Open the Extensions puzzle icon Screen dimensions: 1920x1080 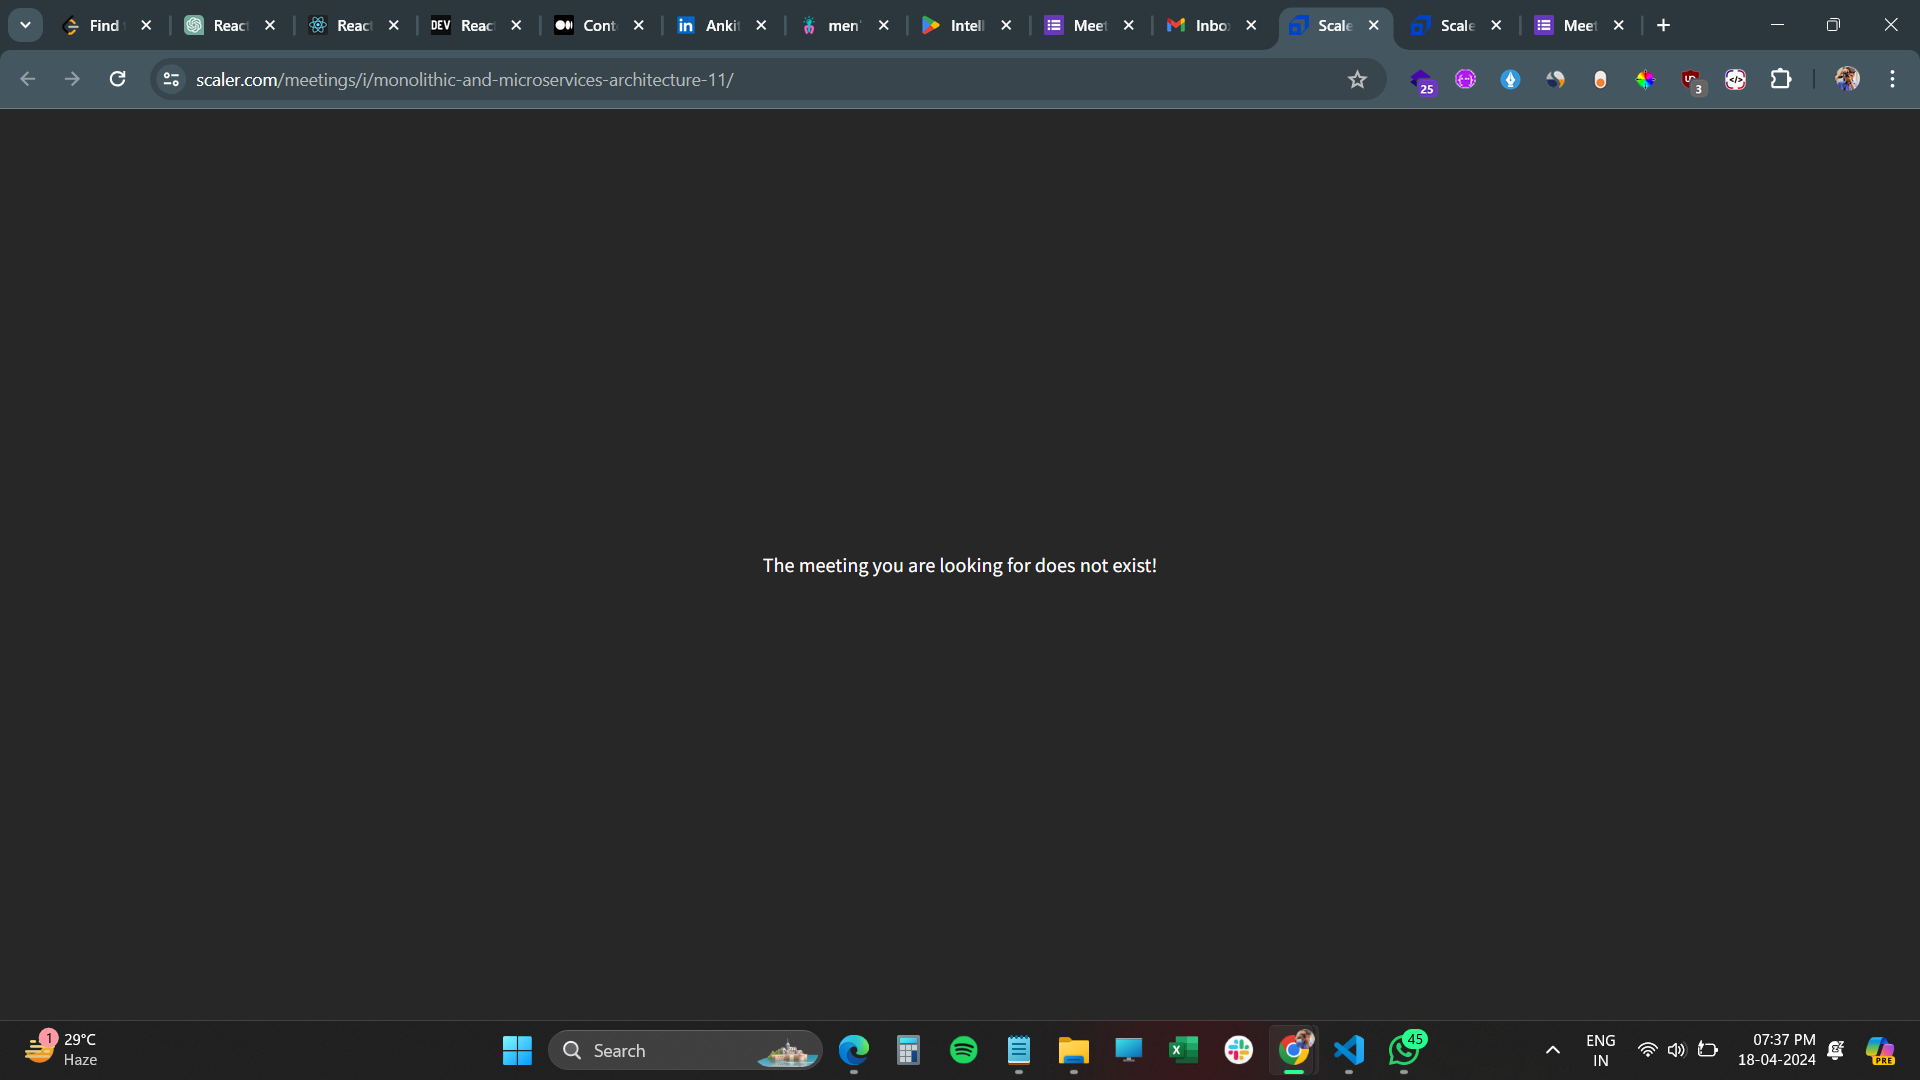click(1781, 79)
